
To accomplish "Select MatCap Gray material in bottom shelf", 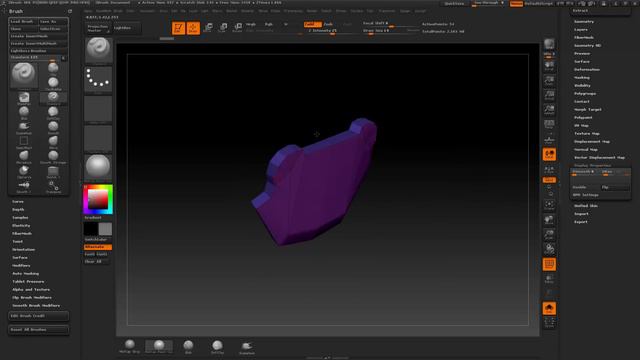I will (x=129, y=347).
